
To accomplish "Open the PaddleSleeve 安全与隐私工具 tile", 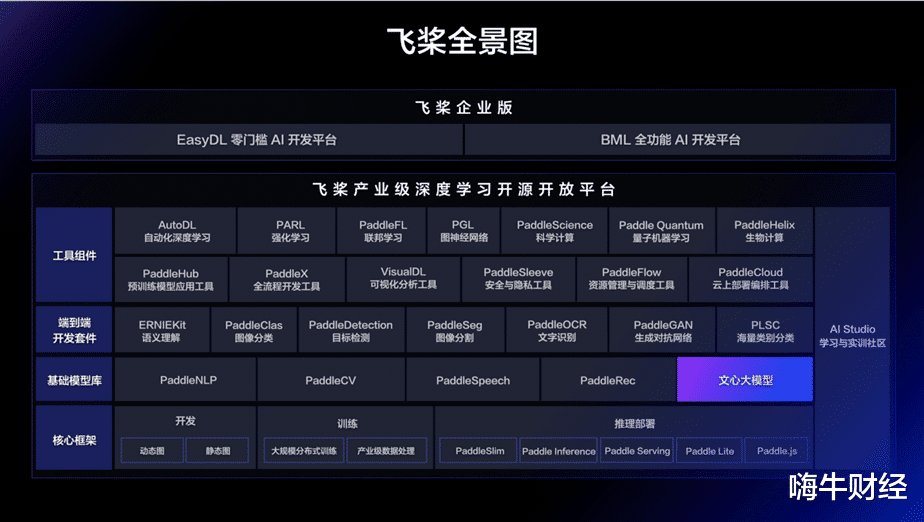I will 519,279.
